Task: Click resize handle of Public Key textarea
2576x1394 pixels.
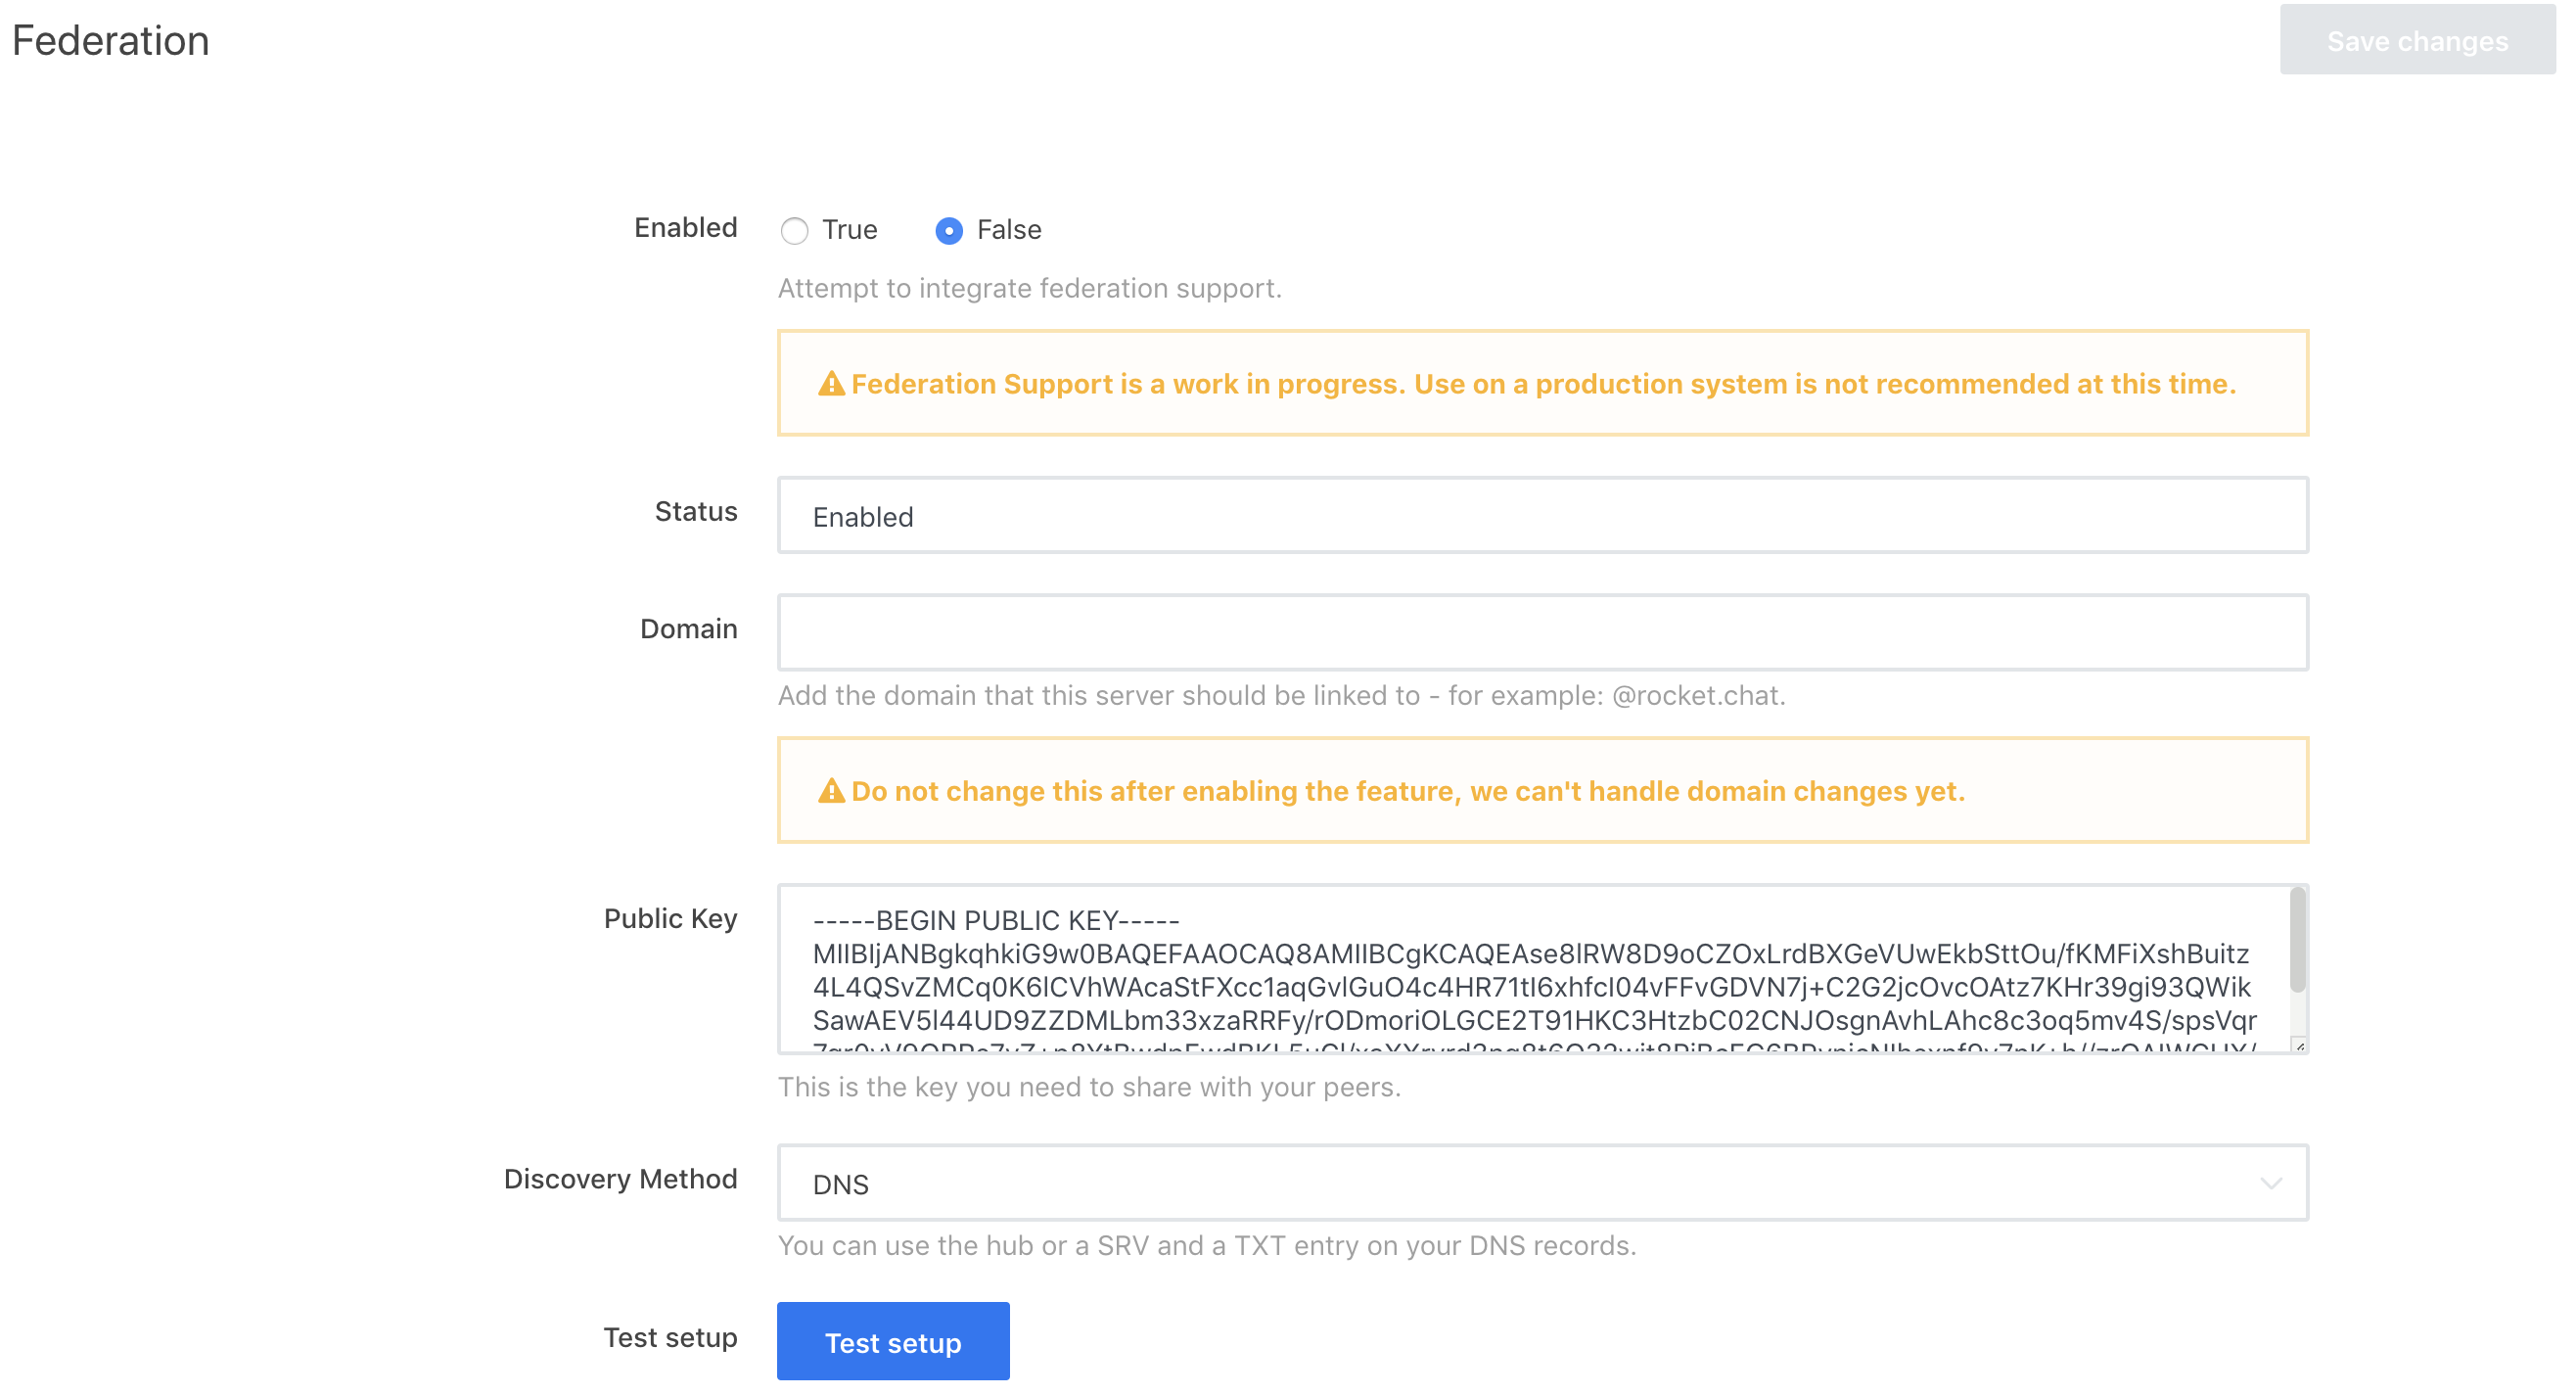Action: pos(2298,1046)
